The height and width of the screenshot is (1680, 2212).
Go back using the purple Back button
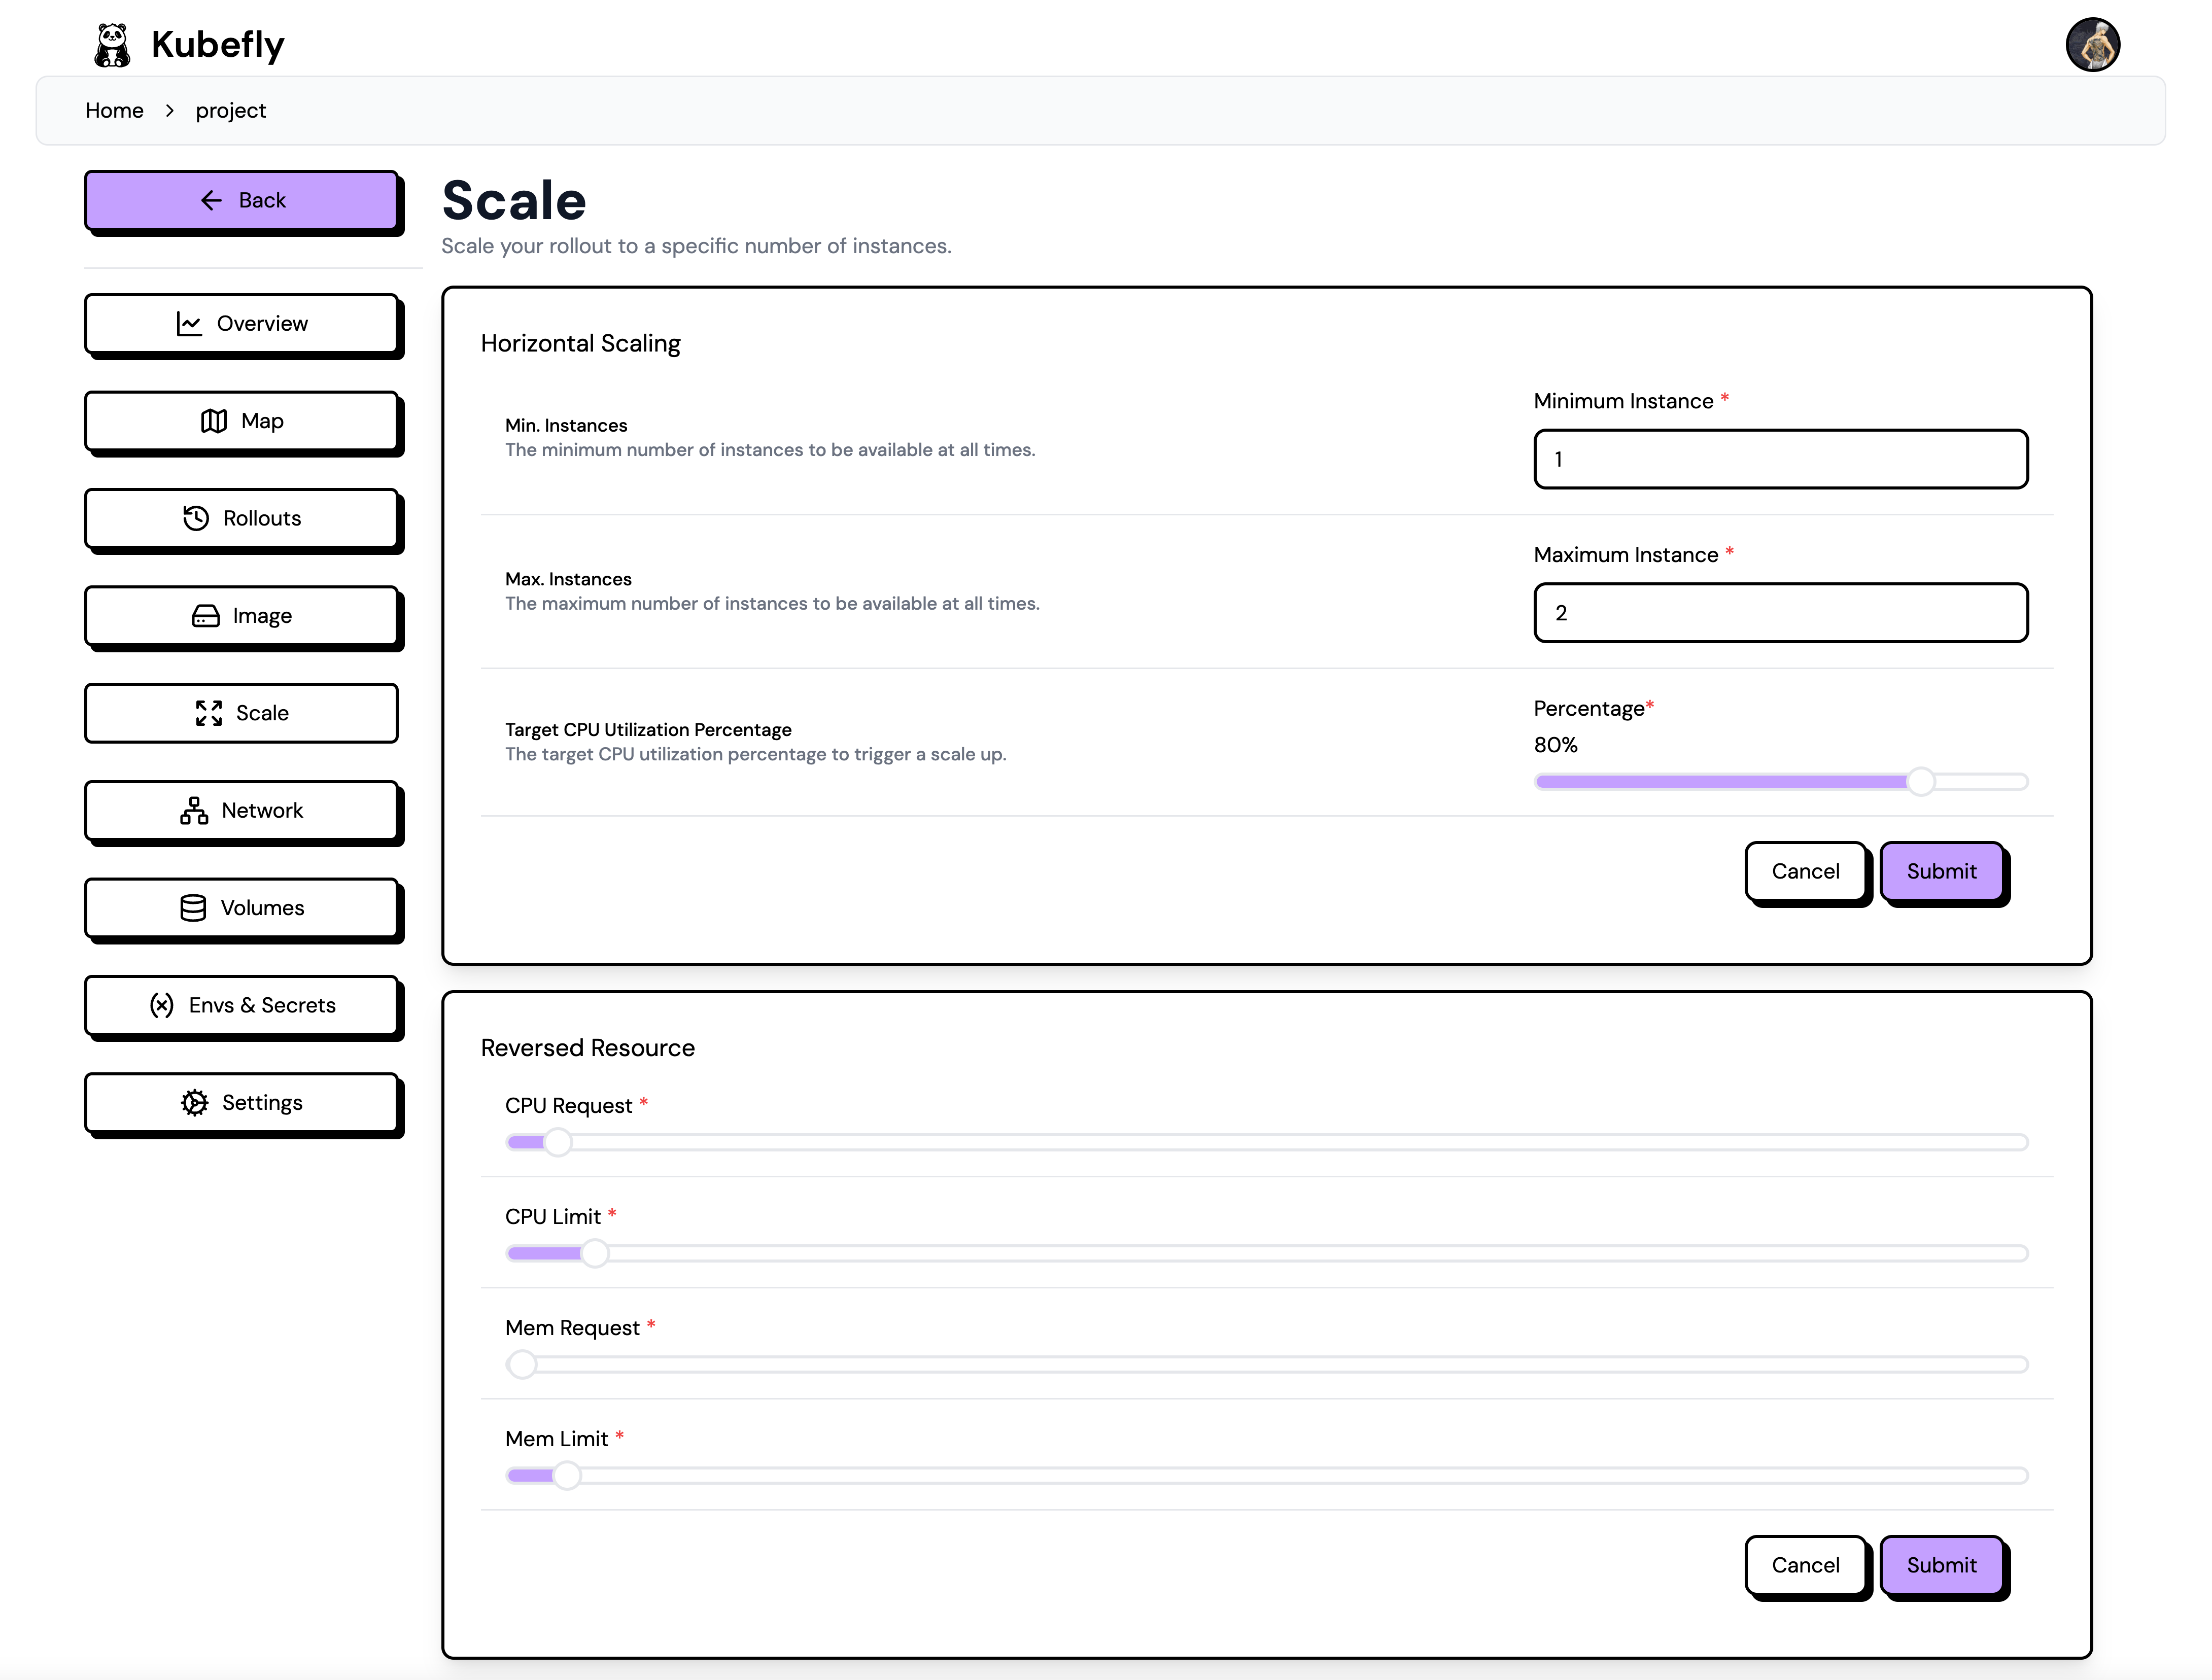[x=242, y=200]
